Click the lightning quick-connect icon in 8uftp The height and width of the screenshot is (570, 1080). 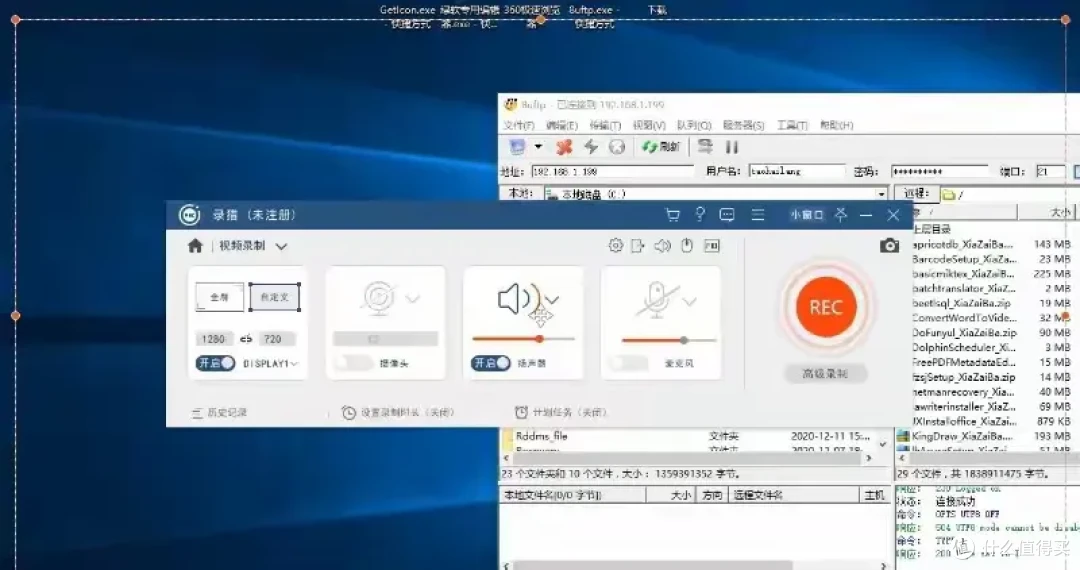pos(590,147)
